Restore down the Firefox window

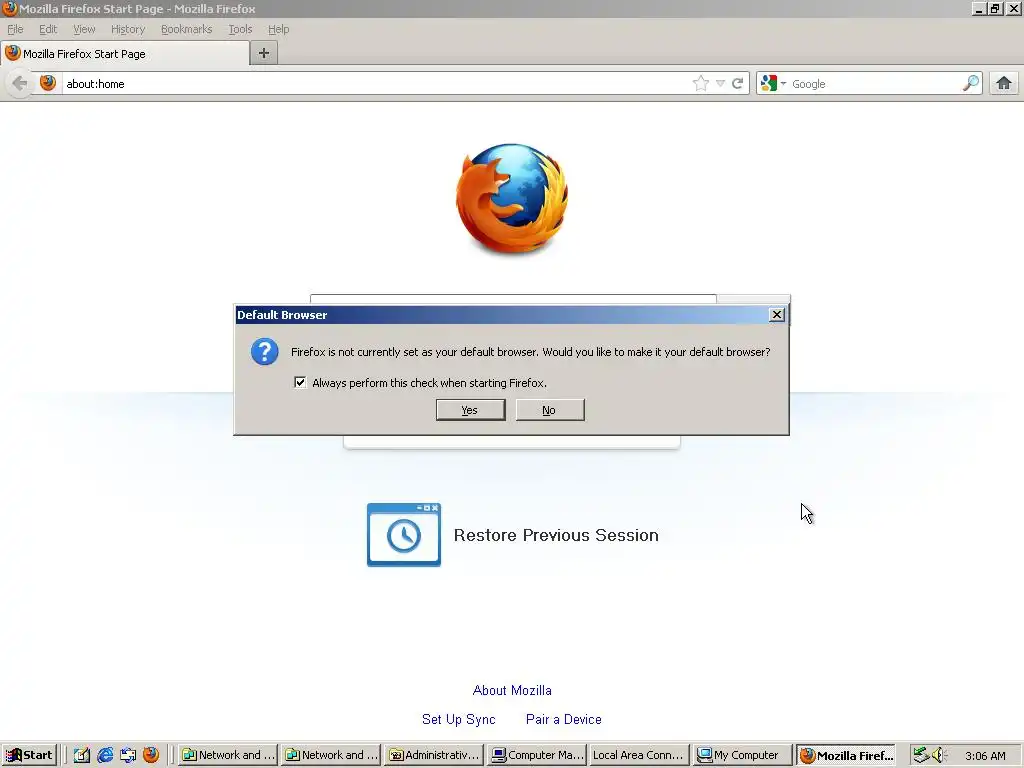coord(995,8)
